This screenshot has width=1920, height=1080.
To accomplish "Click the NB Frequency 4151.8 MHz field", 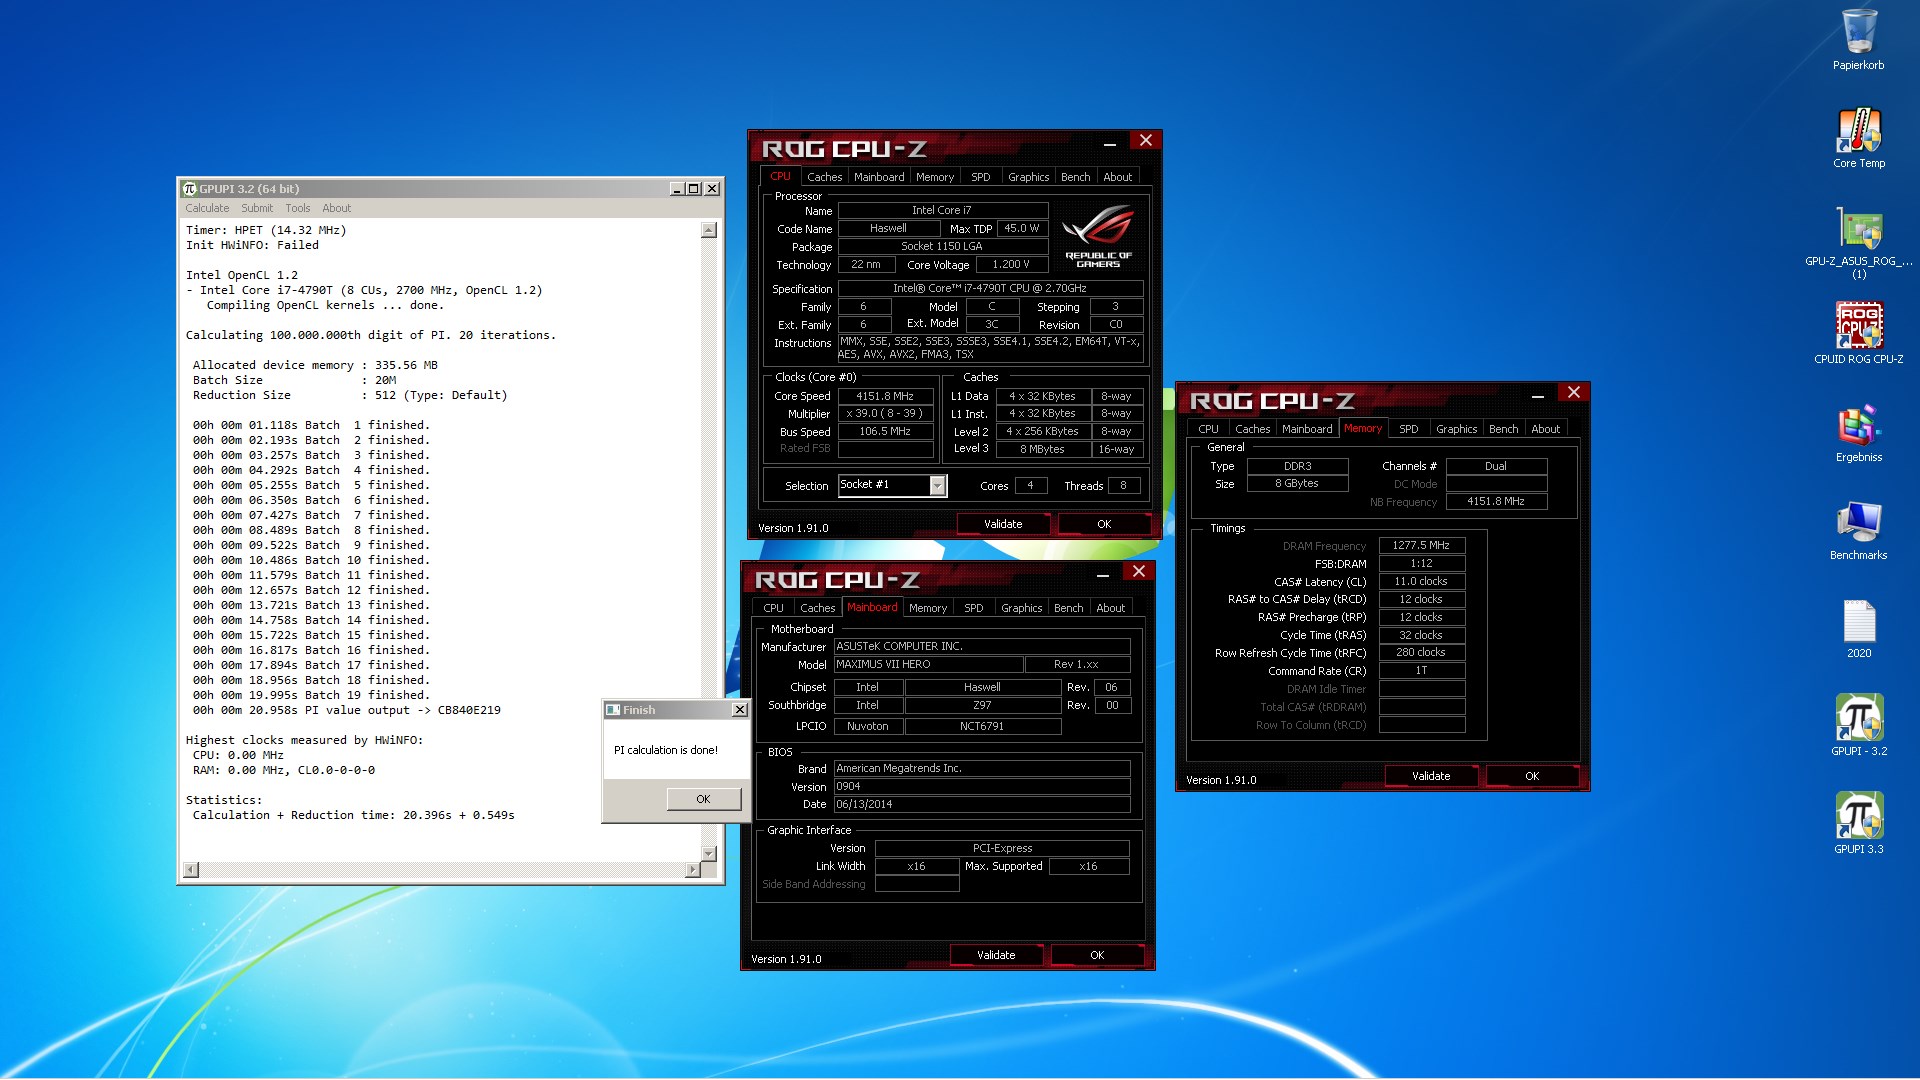I will pos(1496,501).
